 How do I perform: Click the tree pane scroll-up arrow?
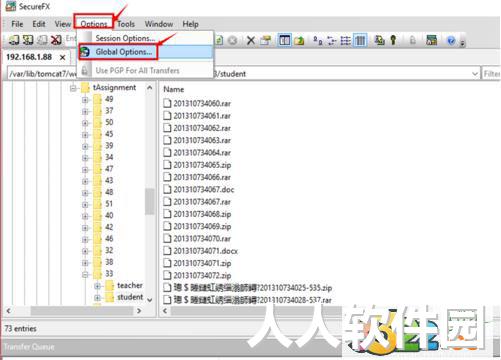point(150,88)
